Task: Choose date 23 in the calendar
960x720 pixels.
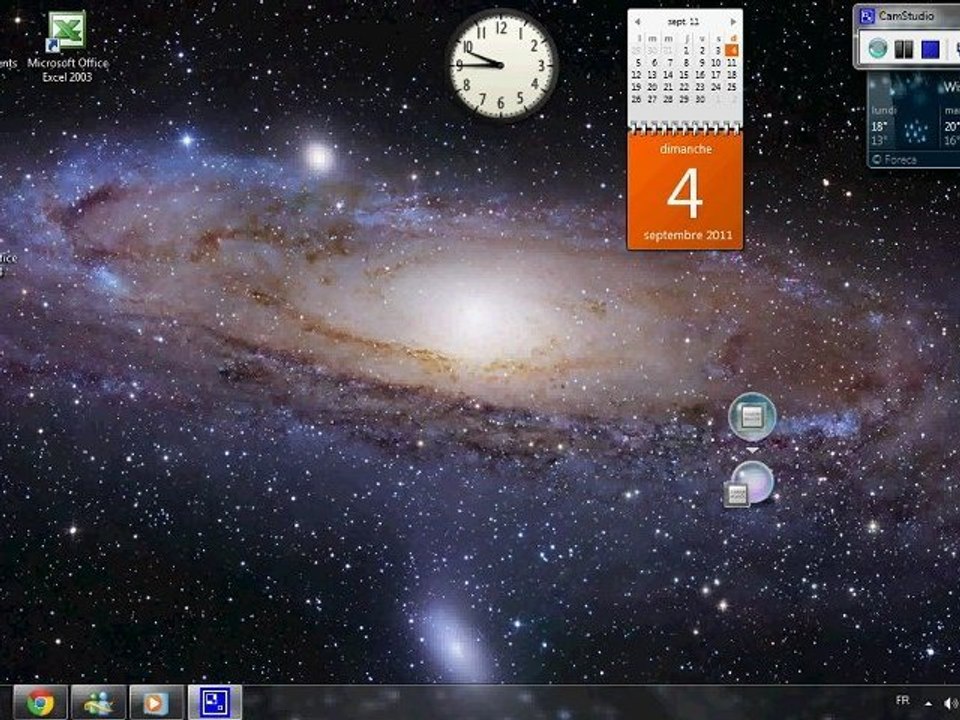Action: click(x=700, y=87)
